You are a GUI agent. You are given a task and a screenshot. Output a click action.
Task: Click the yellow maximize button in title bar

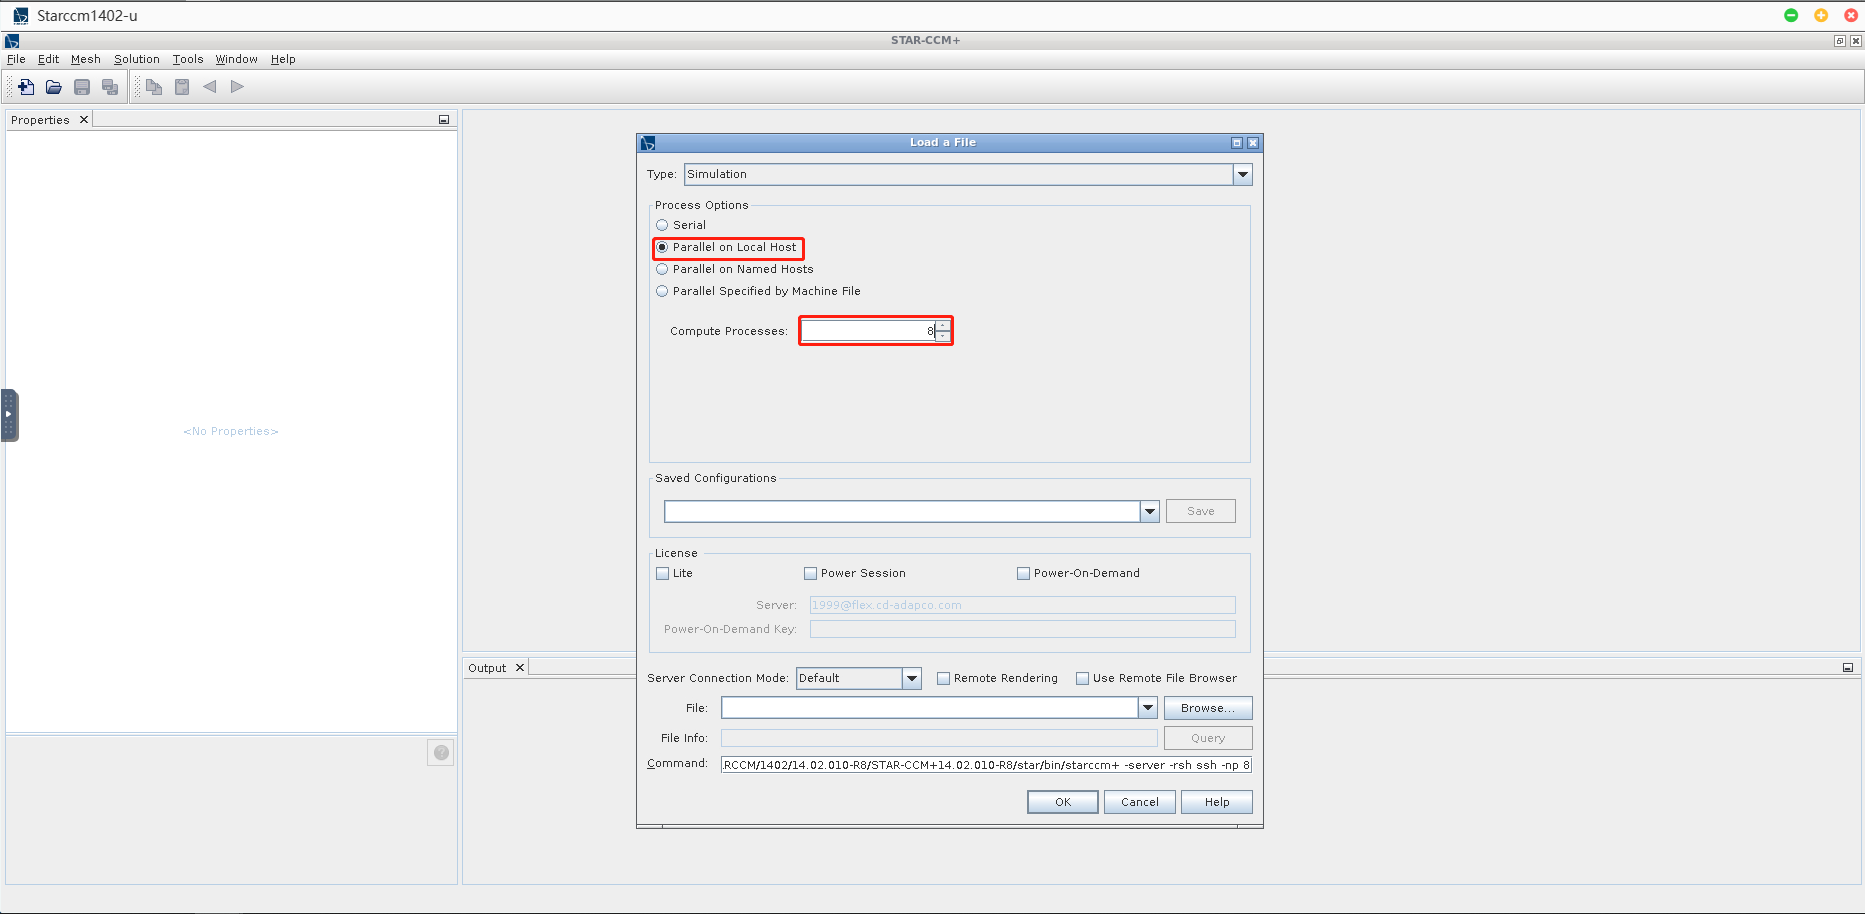(1821, 15)
